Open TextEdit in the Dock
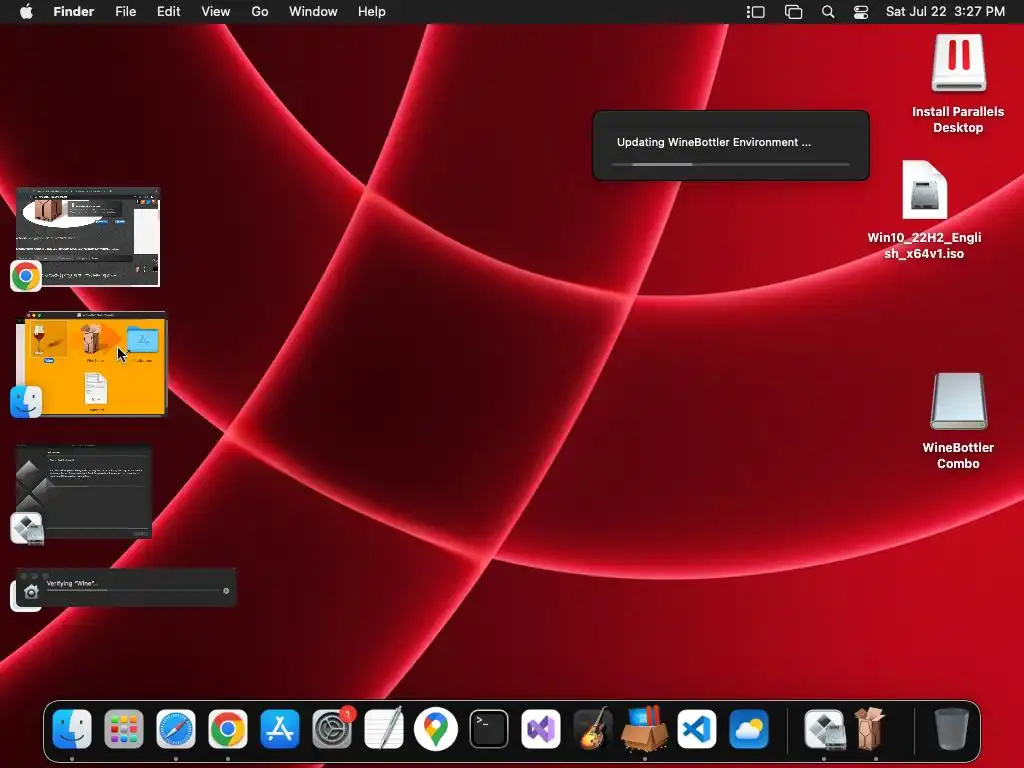1024x768 pixels. coord(384,729)
